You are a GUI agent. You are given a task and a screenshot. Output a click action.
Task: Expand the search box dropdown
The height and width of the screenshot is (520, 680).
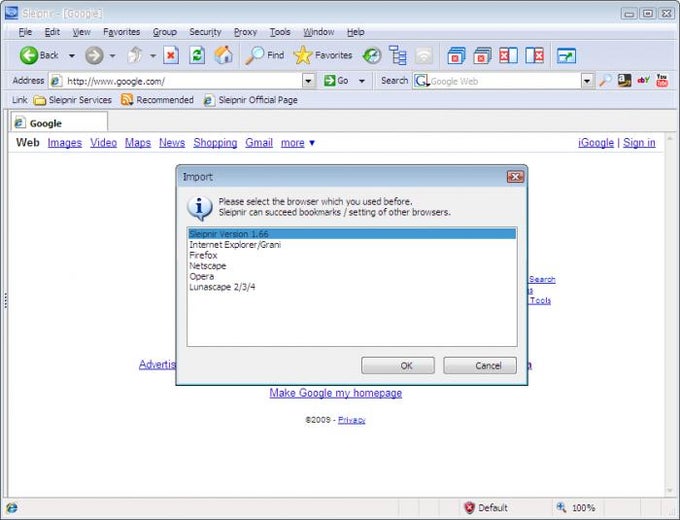587,81
